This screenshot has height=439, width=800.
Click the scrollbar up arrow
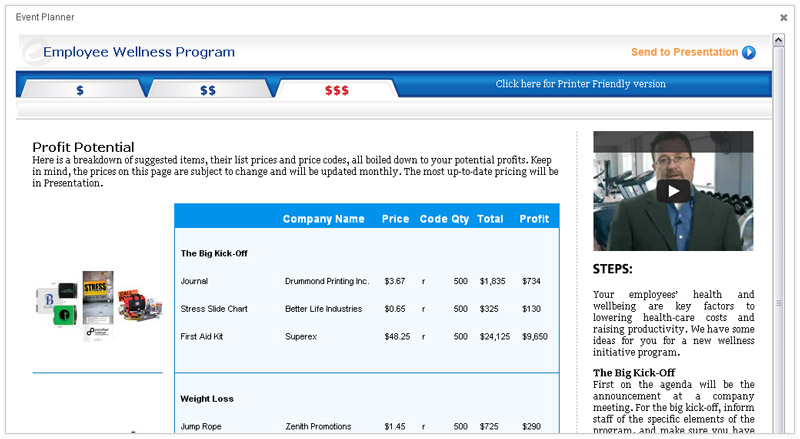click(778, 40)
